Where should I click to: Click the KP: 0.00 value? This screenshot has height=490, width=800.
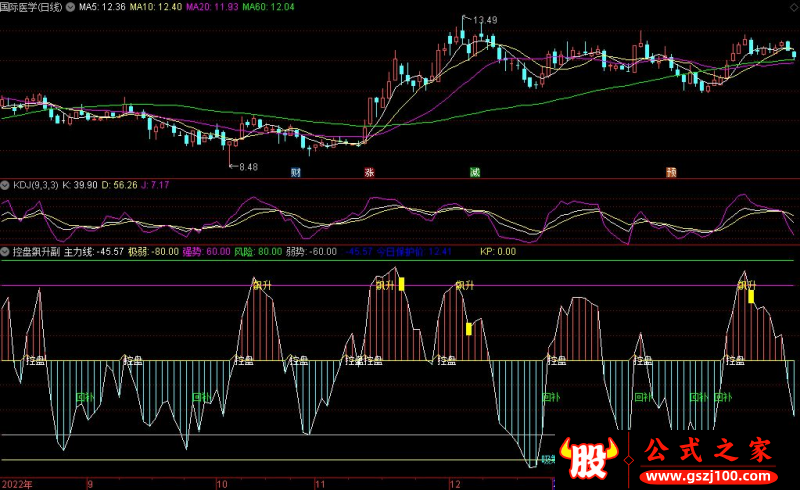498,252
